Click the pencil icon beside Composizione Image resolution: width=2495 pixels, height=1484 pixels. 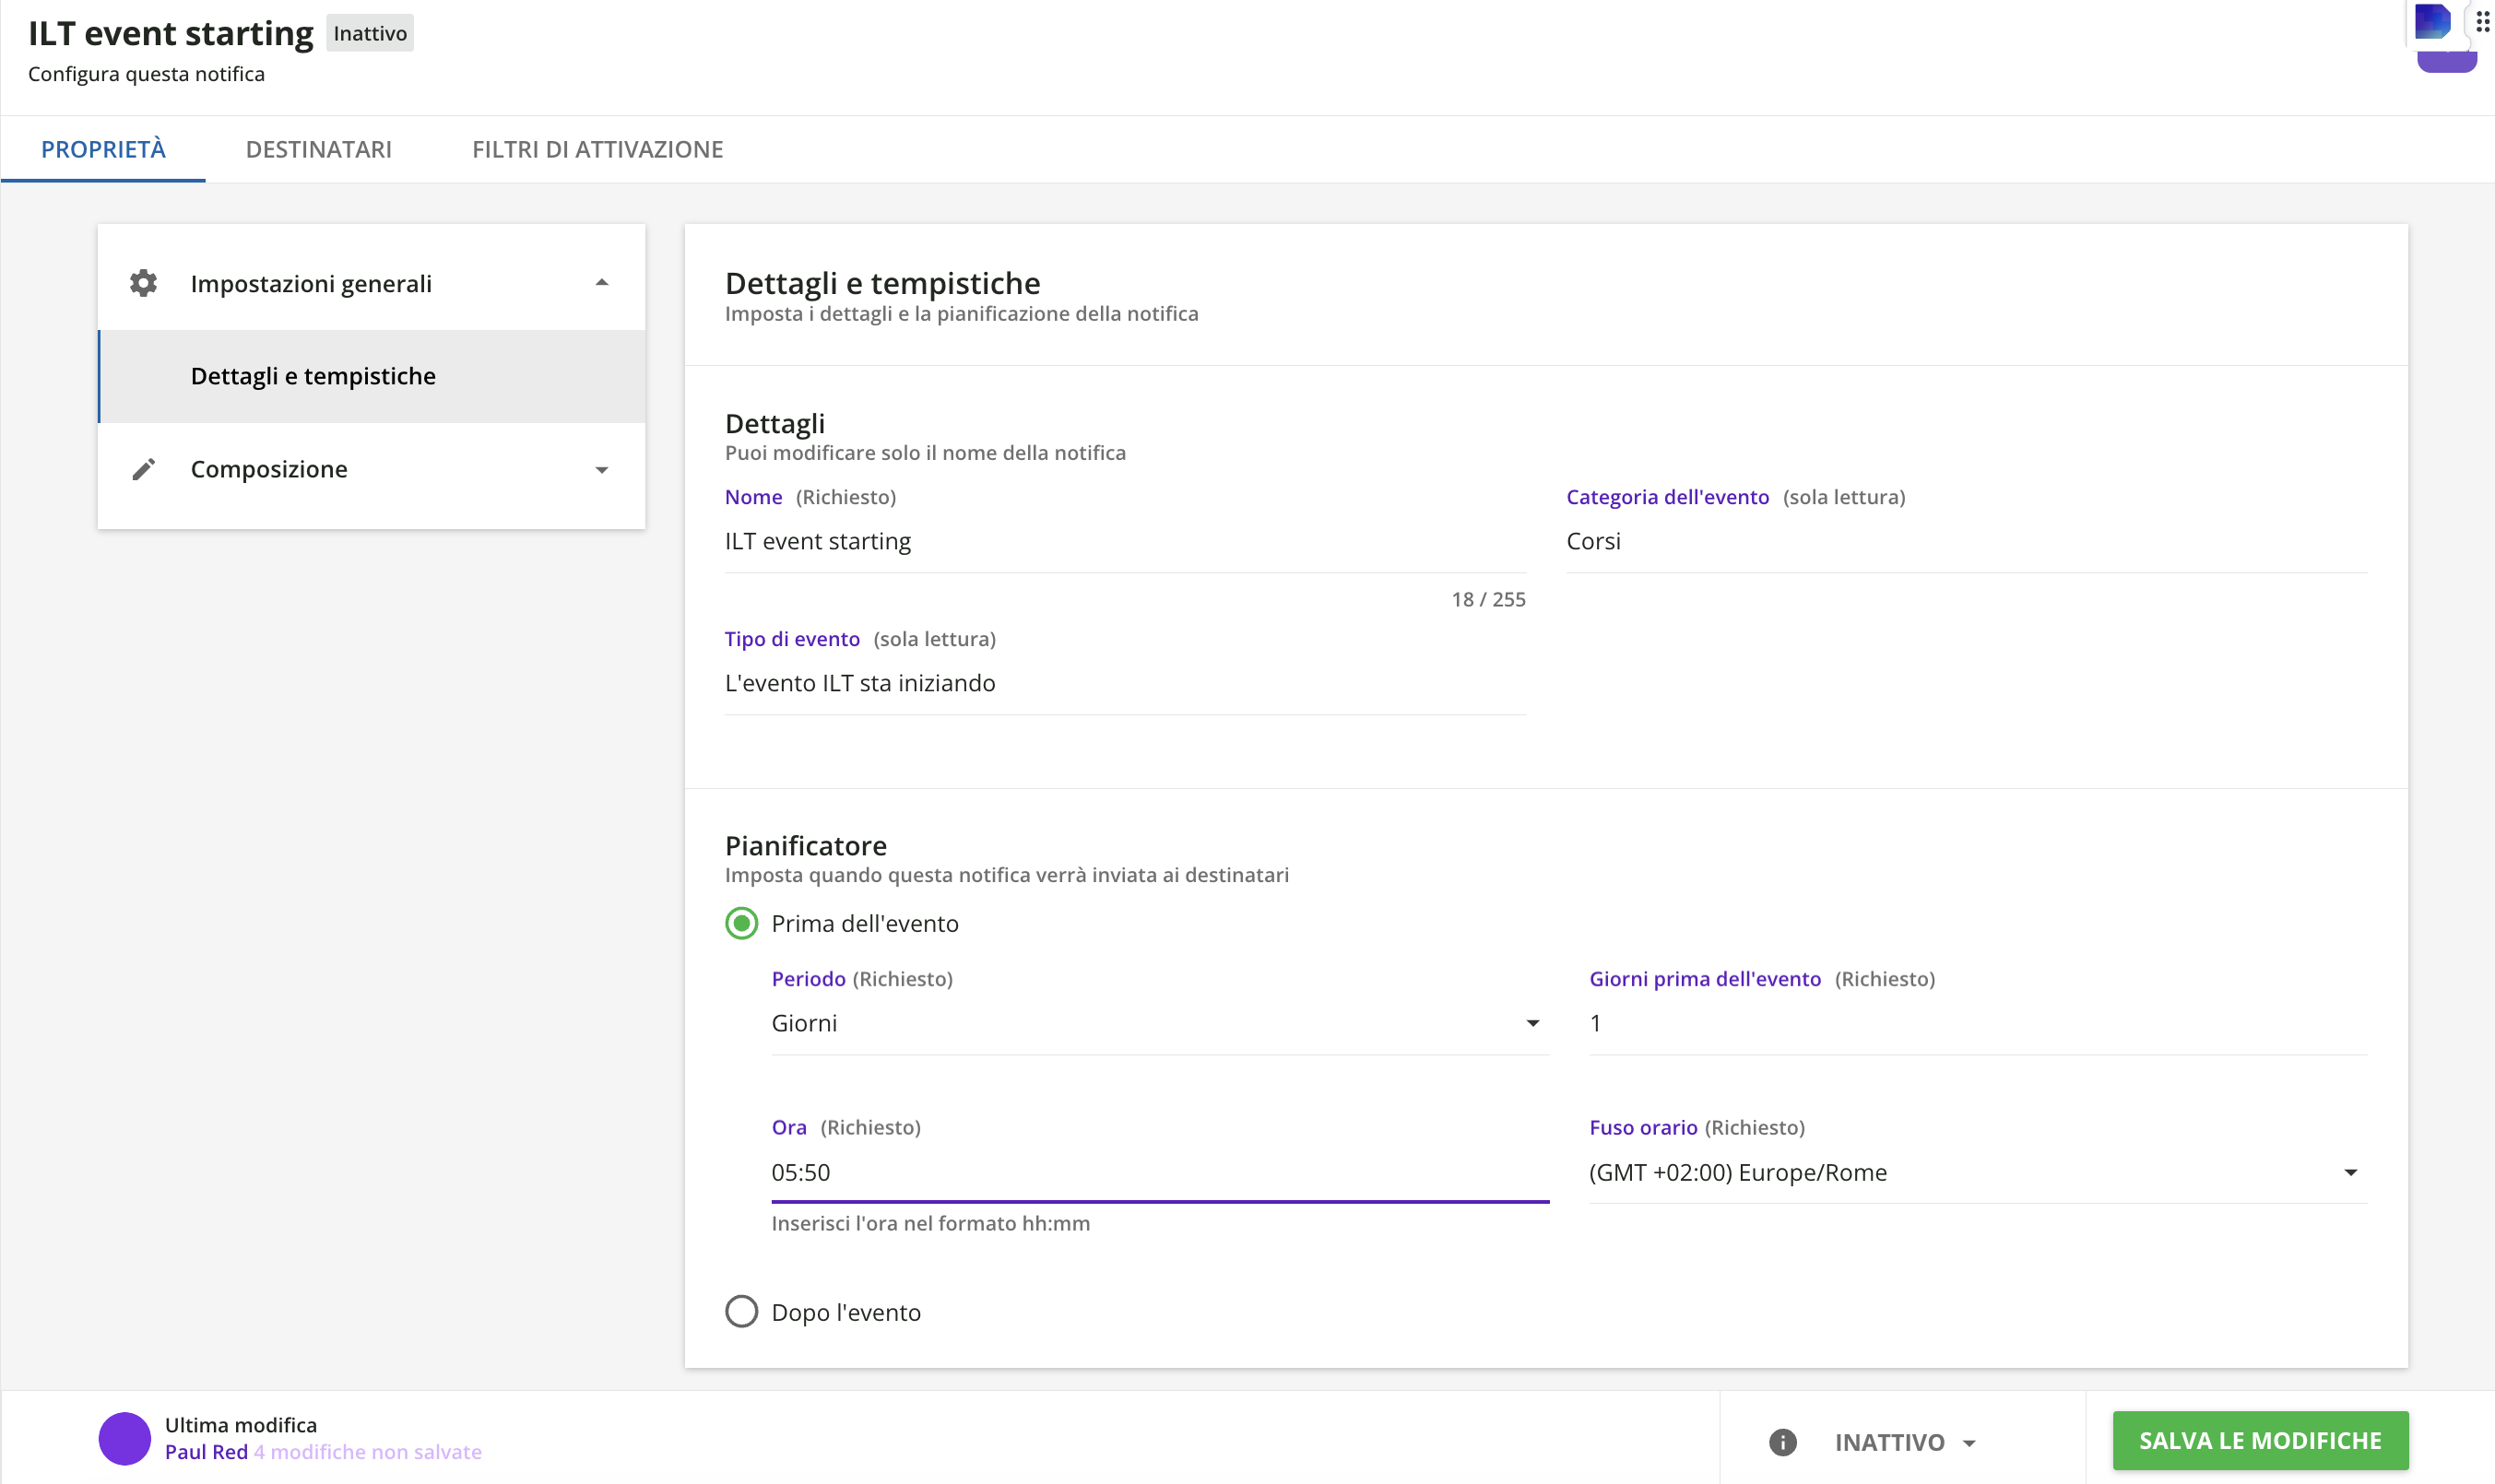click(x=144, y=469)
